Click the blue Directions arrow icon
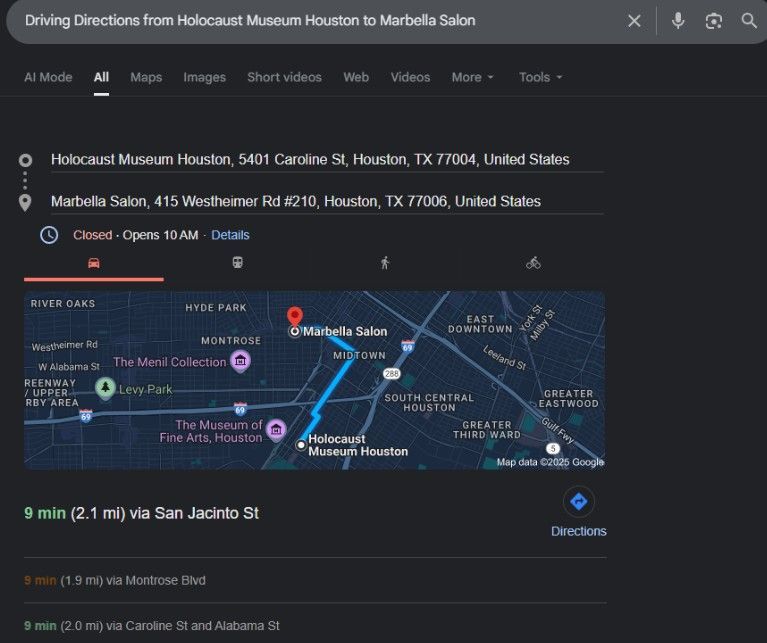Screen dimensions: 767x643 pos(579,502)
